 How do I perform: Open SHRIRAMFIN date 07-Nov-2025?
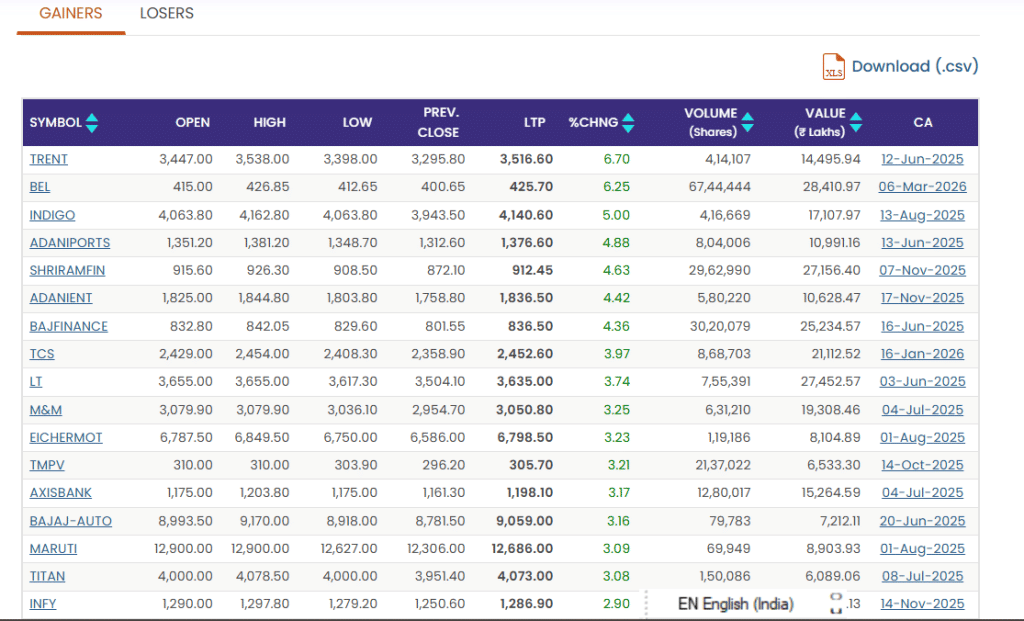coord(922,271)
